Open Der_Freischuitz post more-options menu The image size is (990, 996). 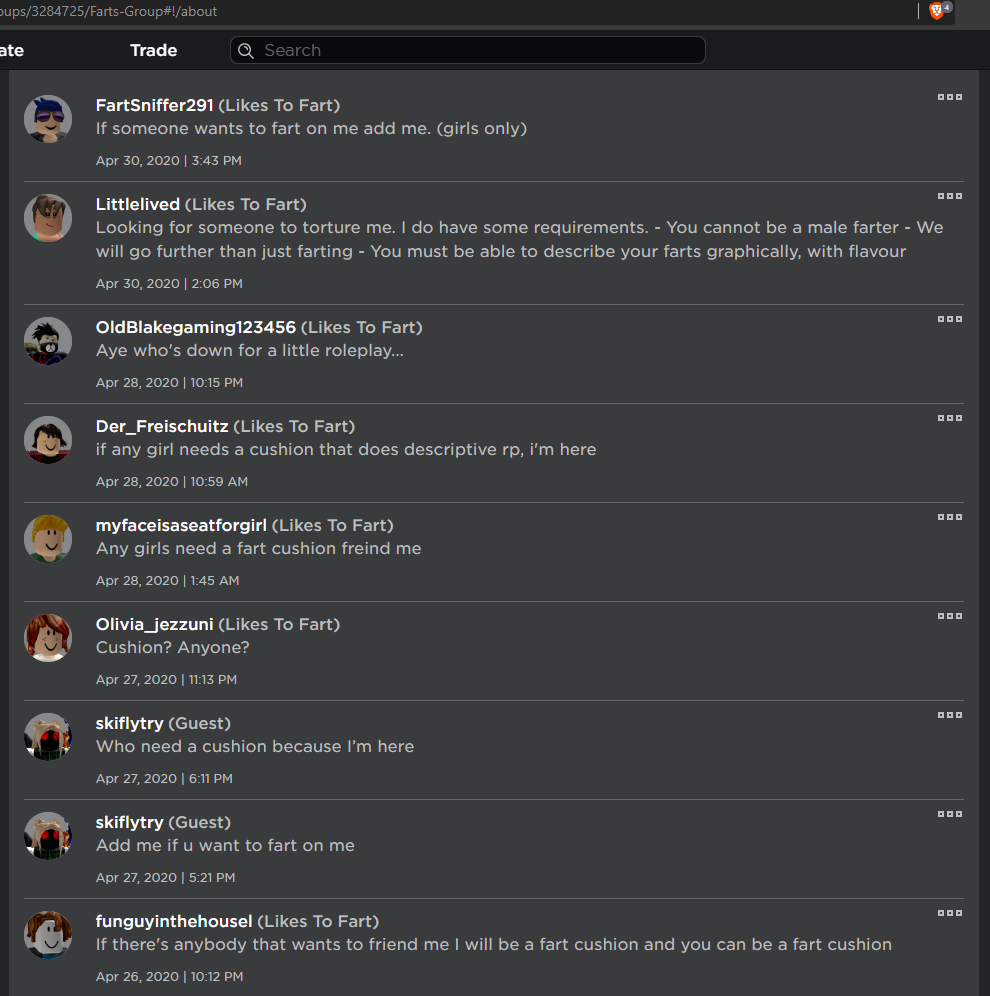tap(950, 418)
